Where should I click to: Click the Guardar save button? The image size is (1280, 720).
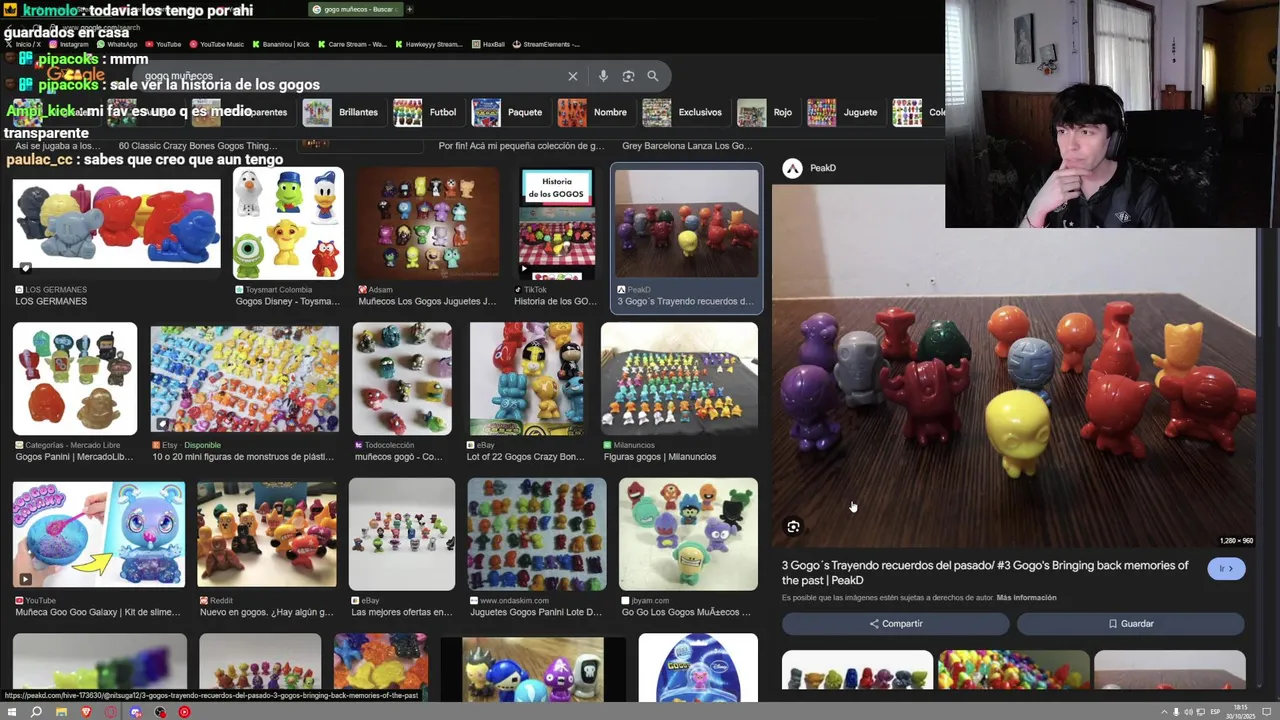tap(1130, 624)
